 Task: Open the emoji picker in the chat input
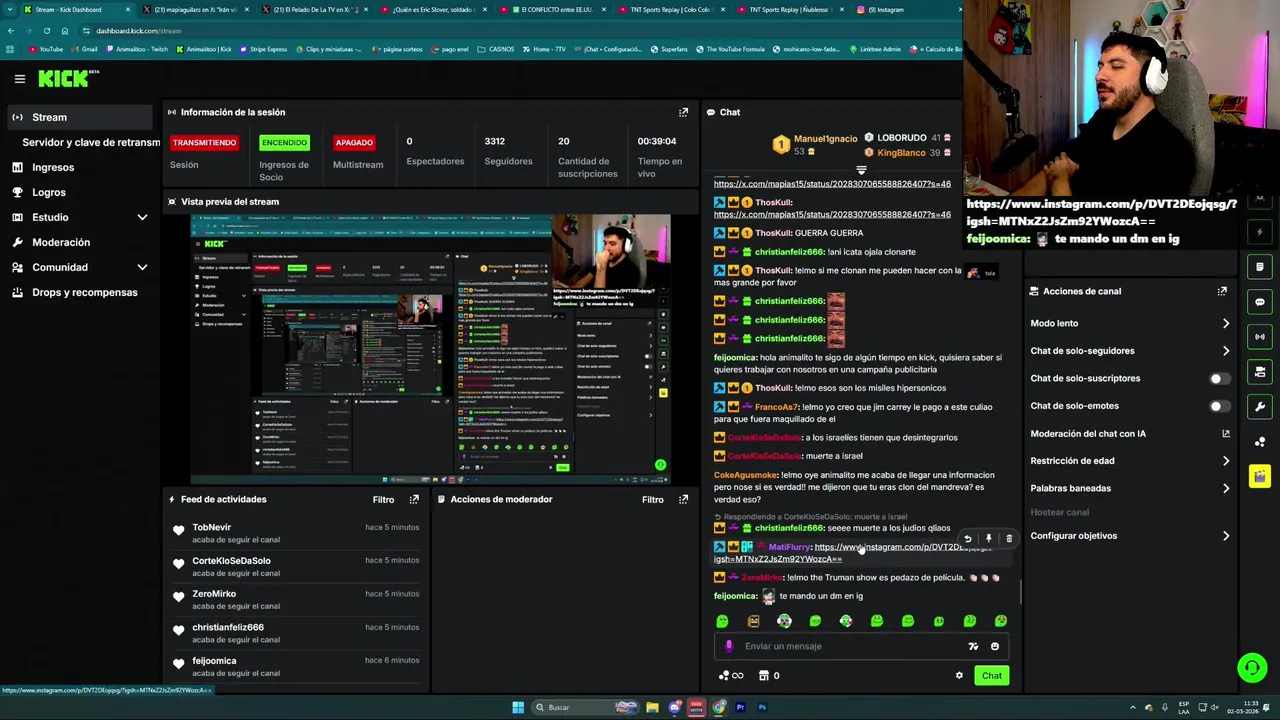click(995, 646)
